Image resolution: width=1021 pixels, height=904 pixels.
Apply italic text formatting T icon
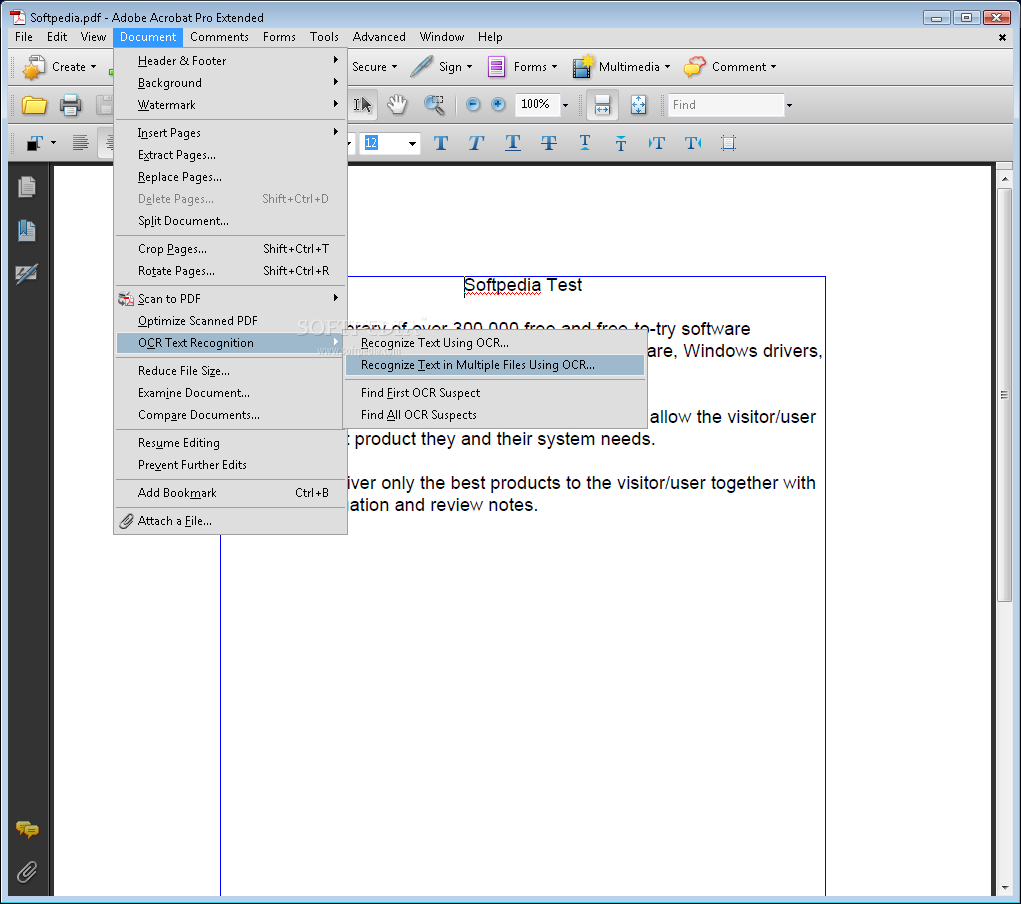476,143
